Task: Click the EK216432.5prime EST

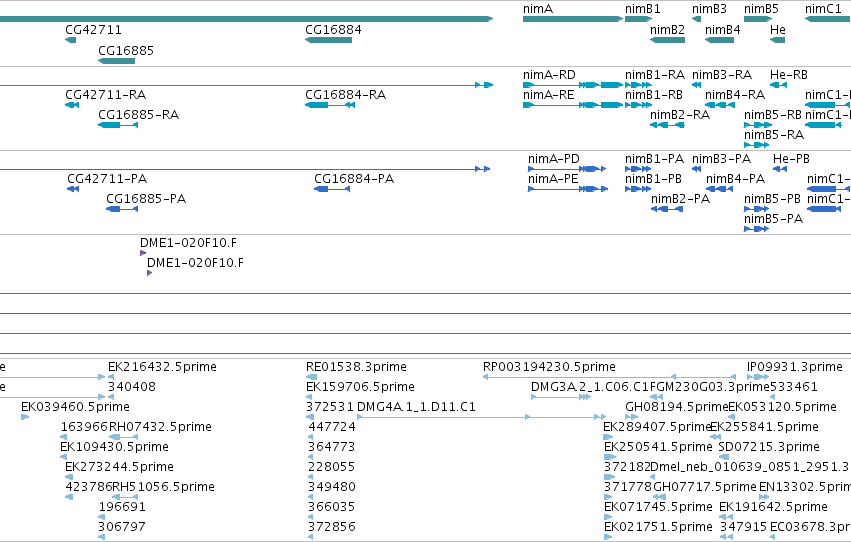Action: (111, 377)
